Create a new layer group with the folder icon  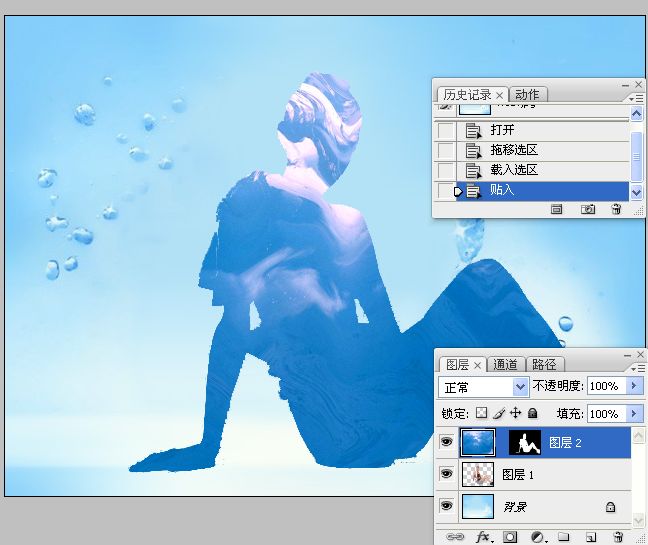[x=563, y=537]
